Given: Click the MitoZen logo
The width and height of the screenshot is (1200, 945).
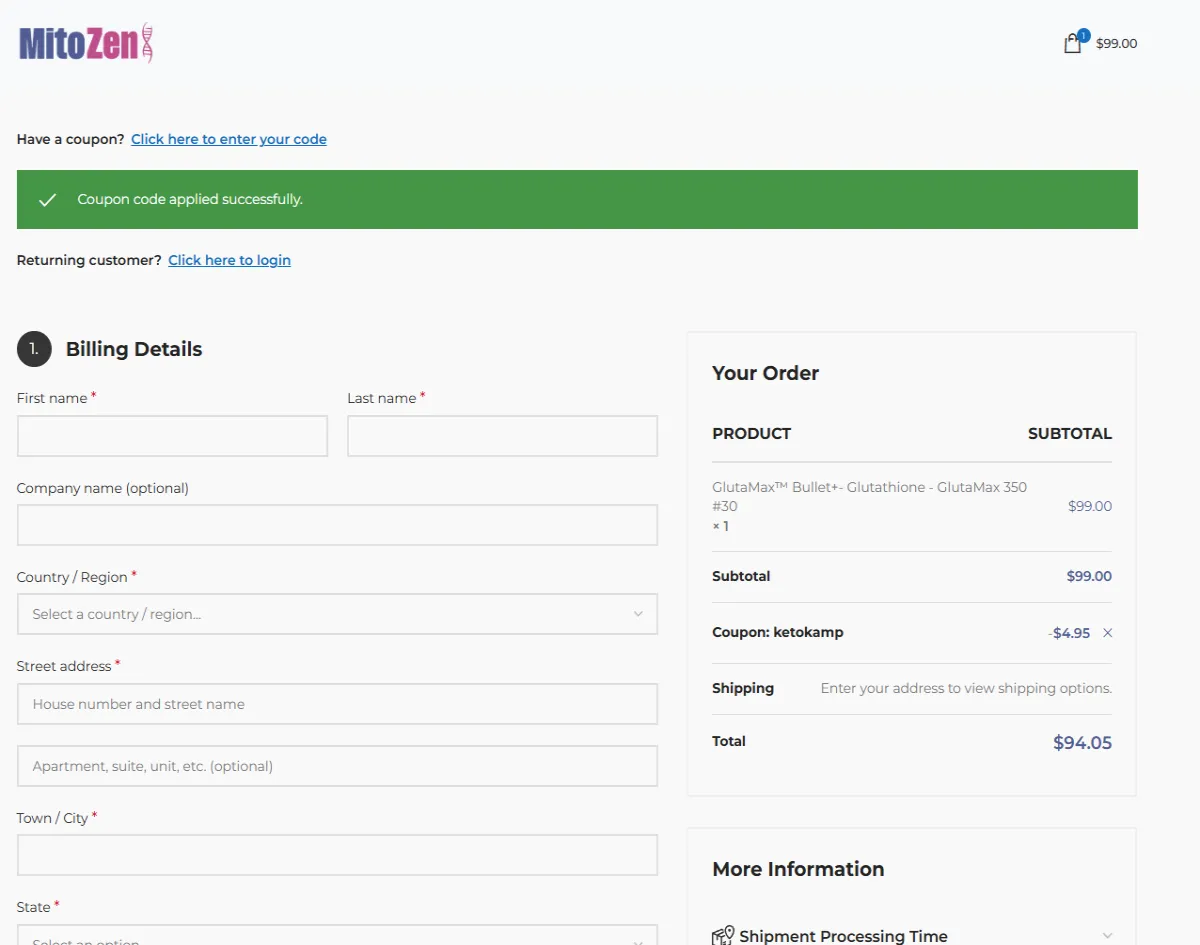Looking at the screenshot, I should pos(84,43).
